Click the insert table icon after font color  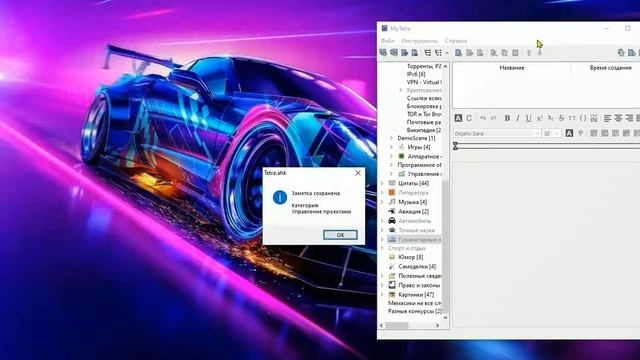593,133
